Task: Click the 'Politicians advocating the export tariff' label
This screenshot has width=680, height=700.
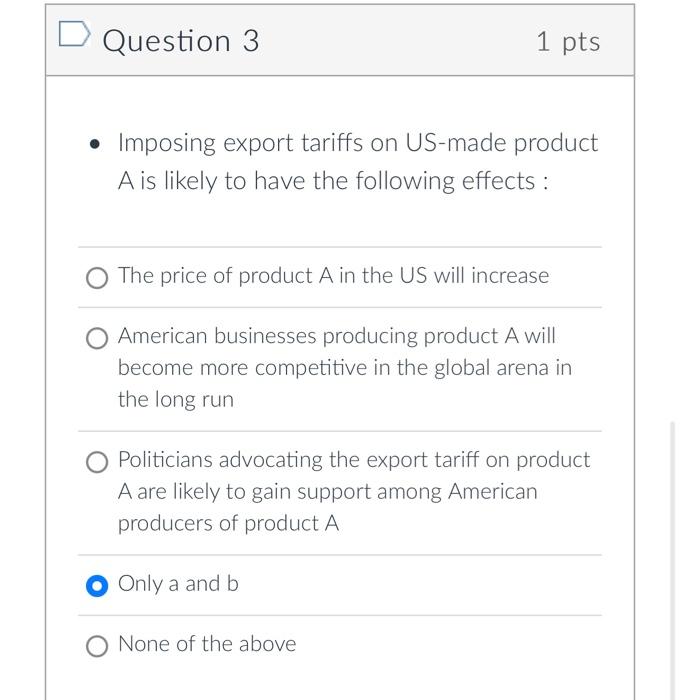Action: (x=354, y=460)
